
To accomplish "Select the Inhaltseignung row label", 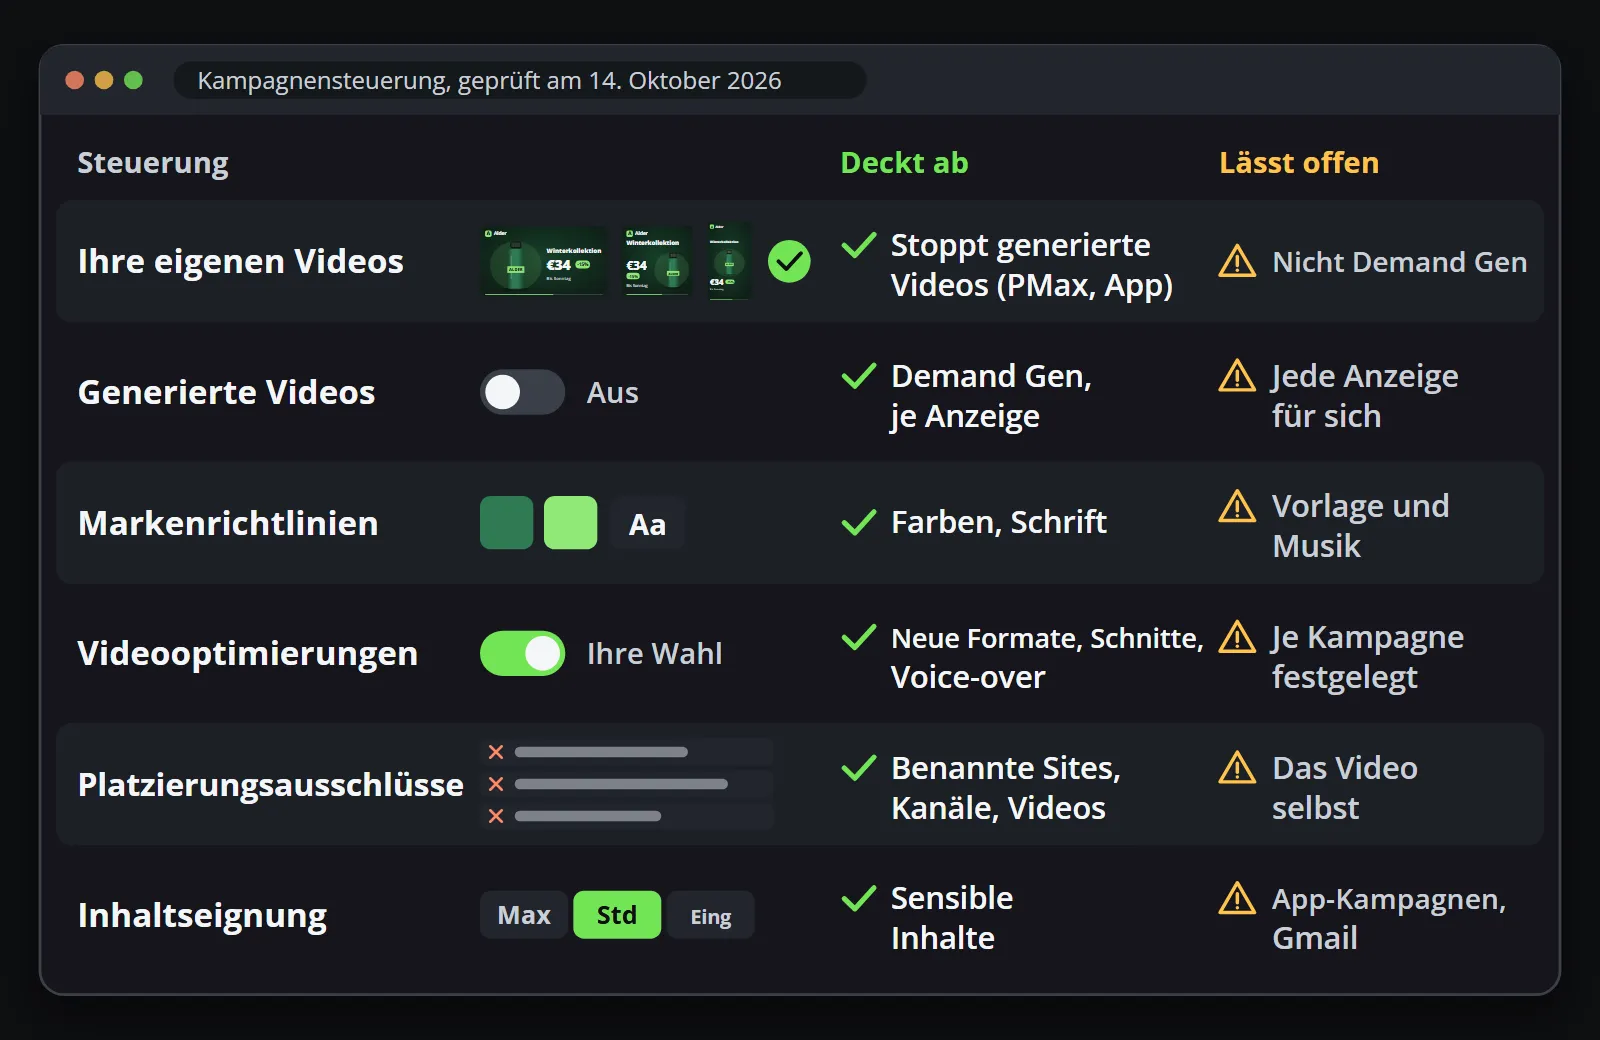I will [x=202, y=916].
